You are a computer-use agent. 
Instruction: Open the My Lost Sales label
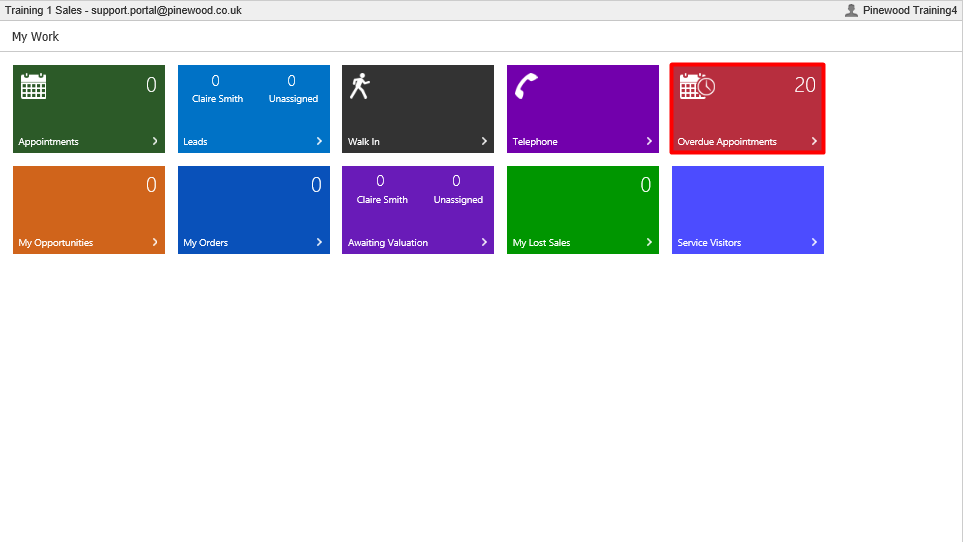point(541,243)
